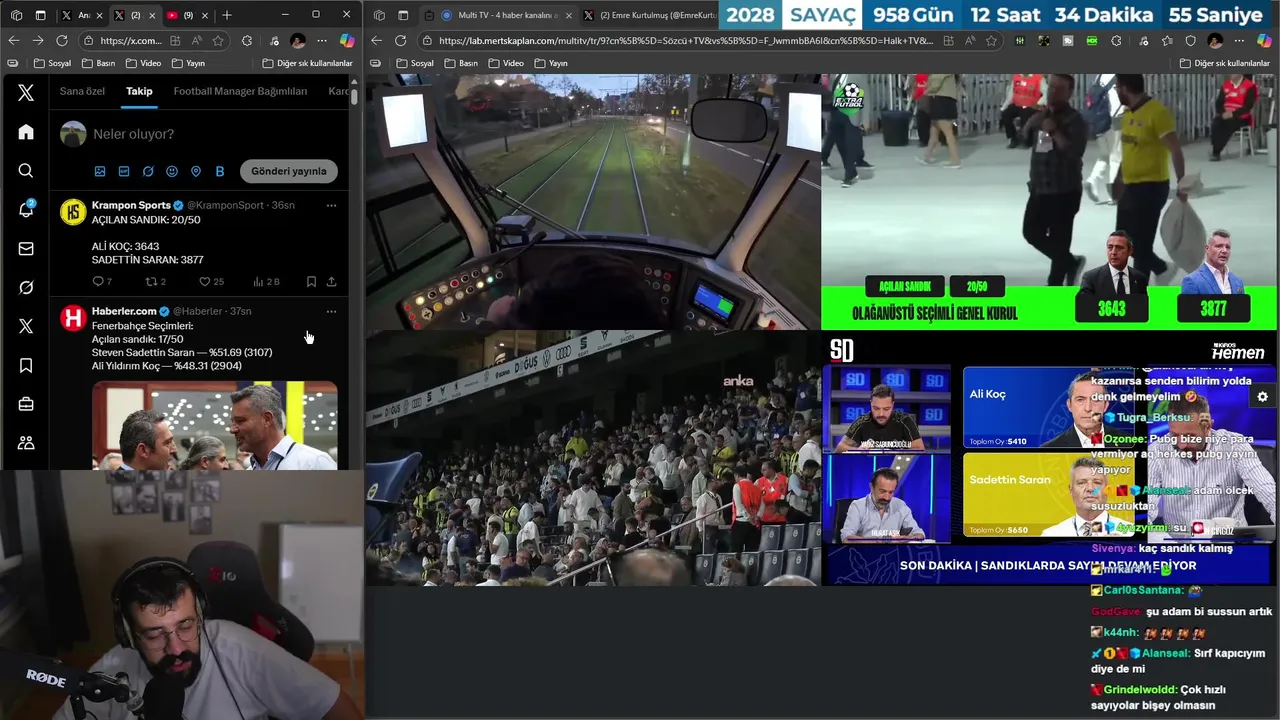Open Communities icon in X sidebar
Image resolution: width=1280 pixels, height=720 pixels.
[26, 443]
